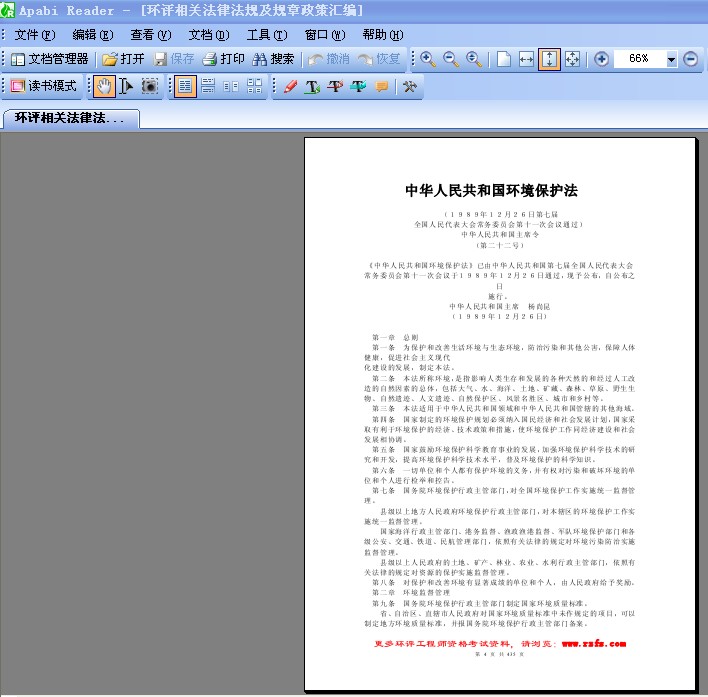
Task: Select the 环评相关法律法... document tab
Action: [71, 118]
